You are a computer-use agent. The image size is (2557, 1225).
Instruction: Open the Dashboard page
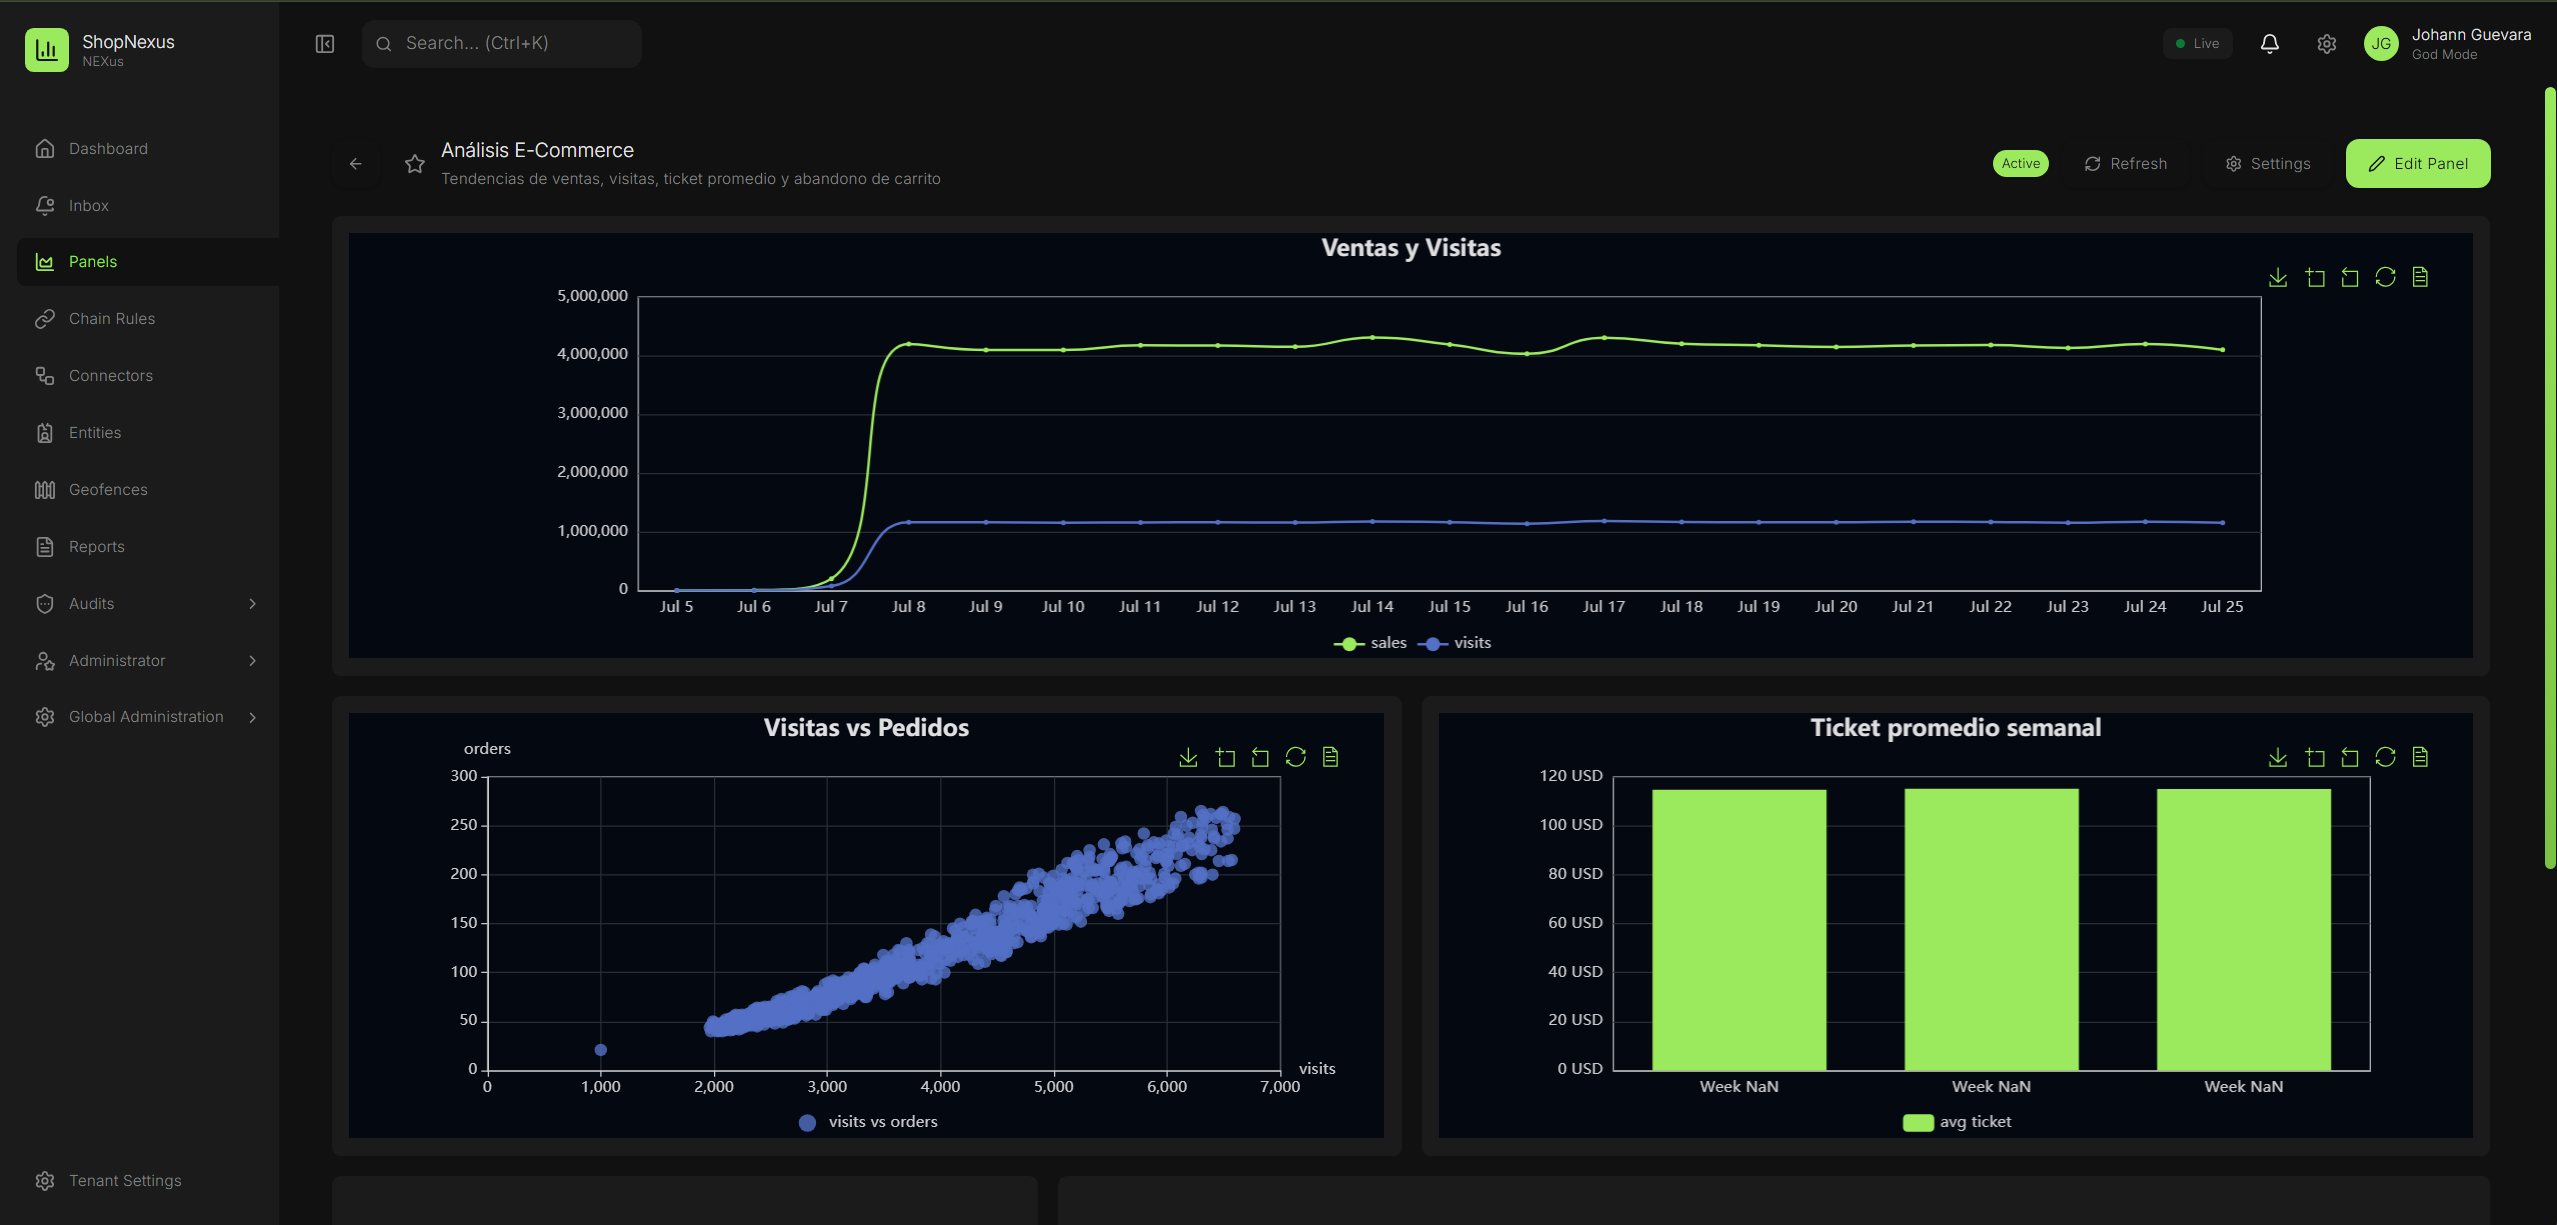pos(148,149)
